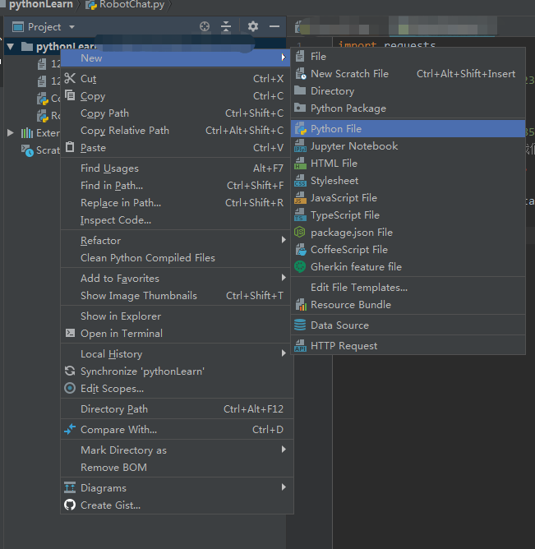Viewport: 535px width, 549px height.
Task: Click the Directory folder icon
Action: tap(300, 90)
